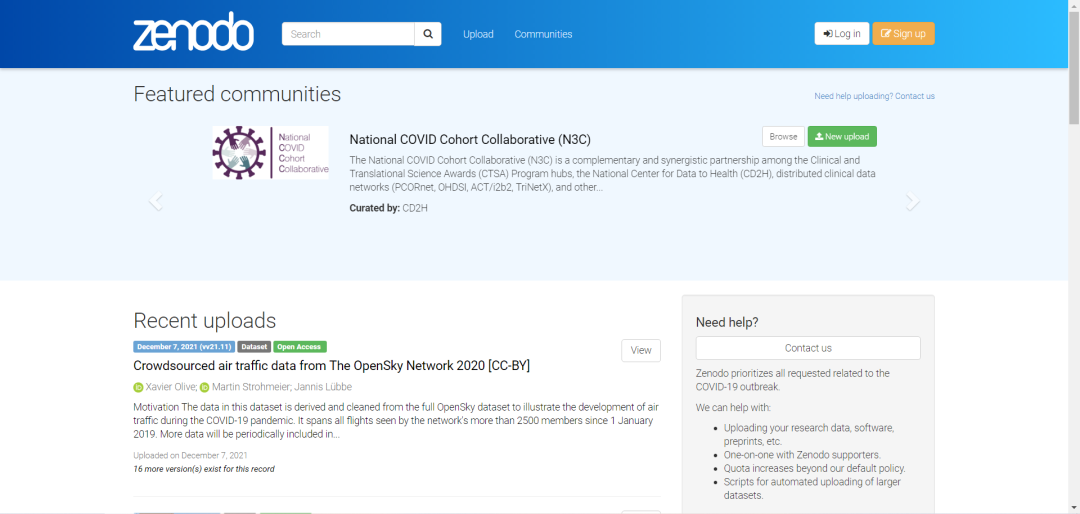Click author name Xavier Olive
This screenshot has width=1080, height=514.
(171, 387)
